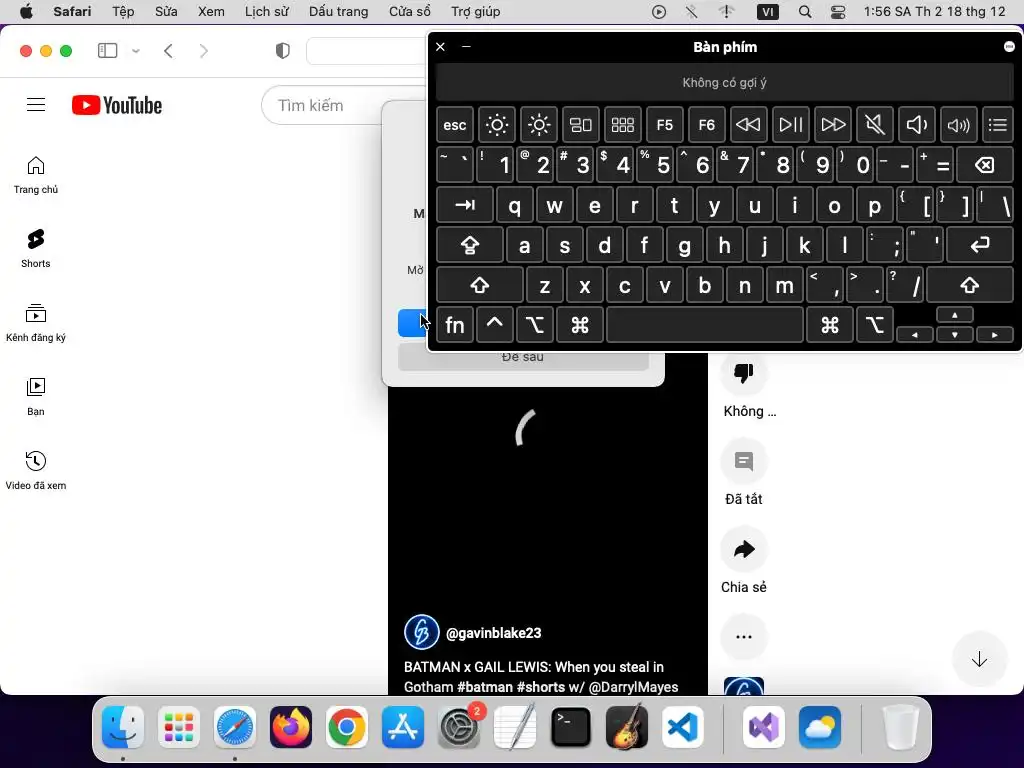This screenshot has height=768, width=1024.
Task: Click the Safari privacy shield icon
Action: [282, 51]
